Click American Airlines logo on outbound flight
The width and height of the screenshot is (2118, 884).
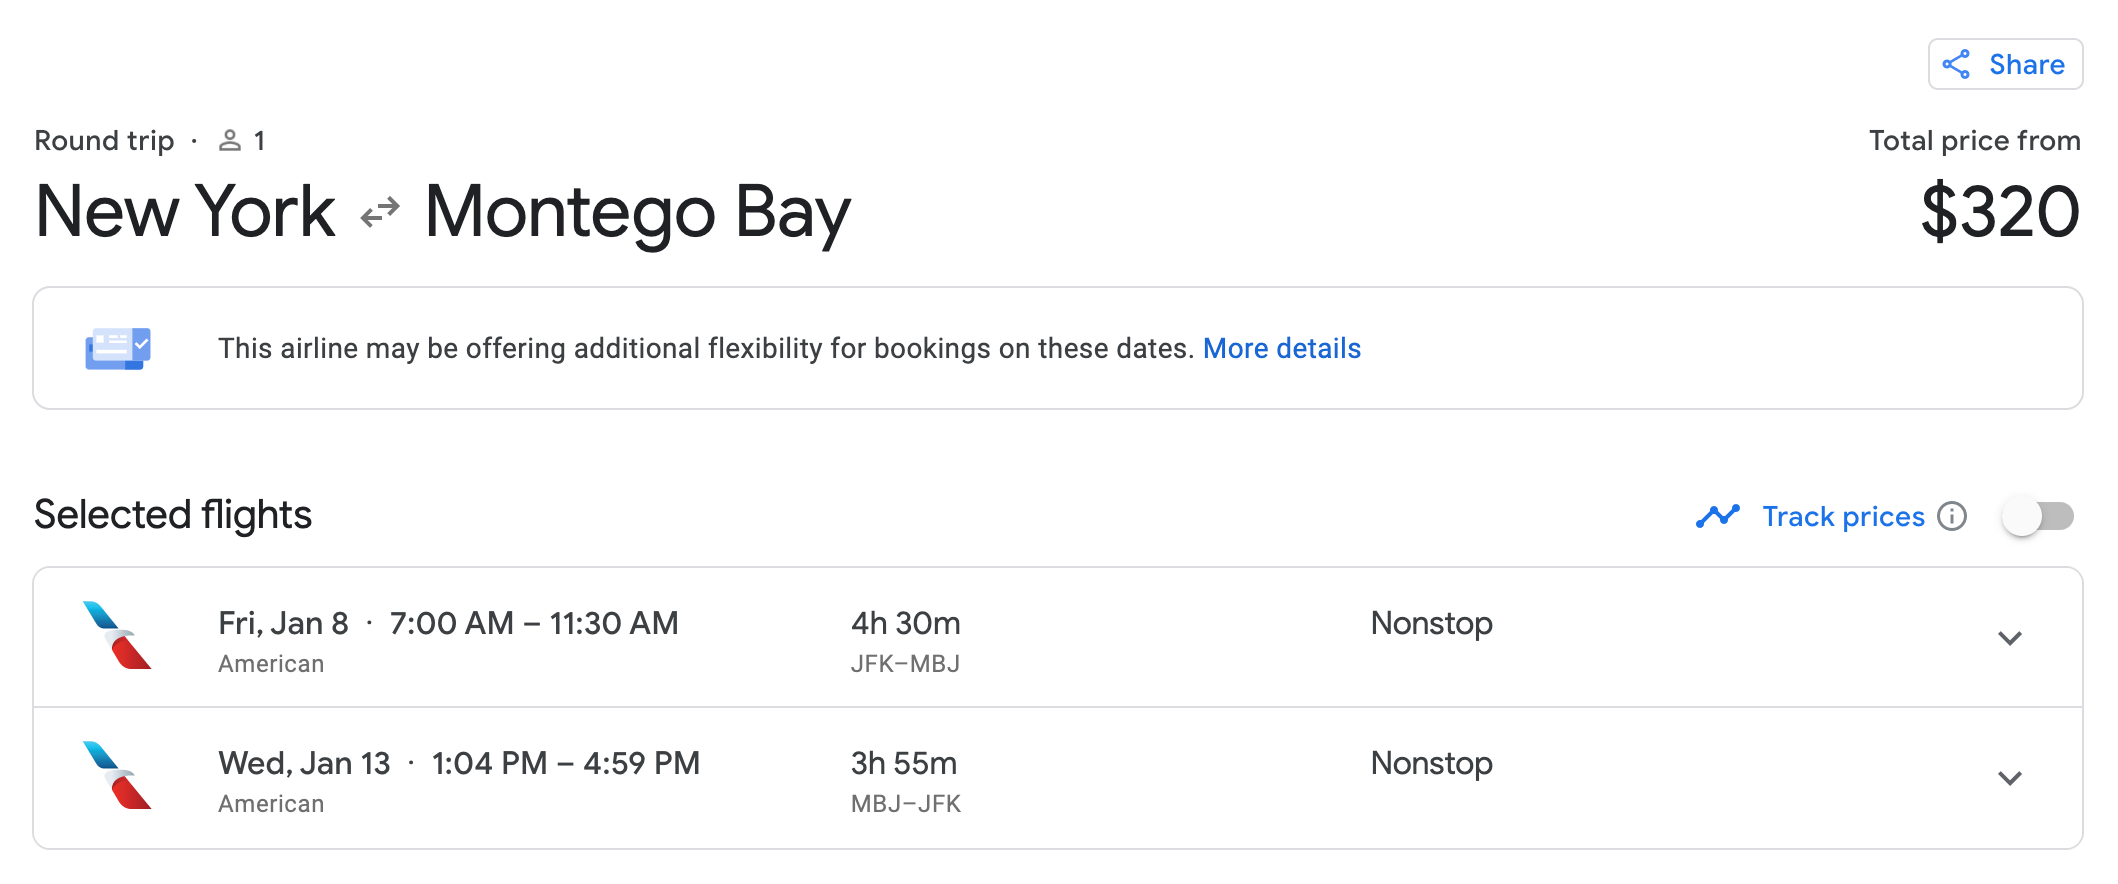pos(117,635)
